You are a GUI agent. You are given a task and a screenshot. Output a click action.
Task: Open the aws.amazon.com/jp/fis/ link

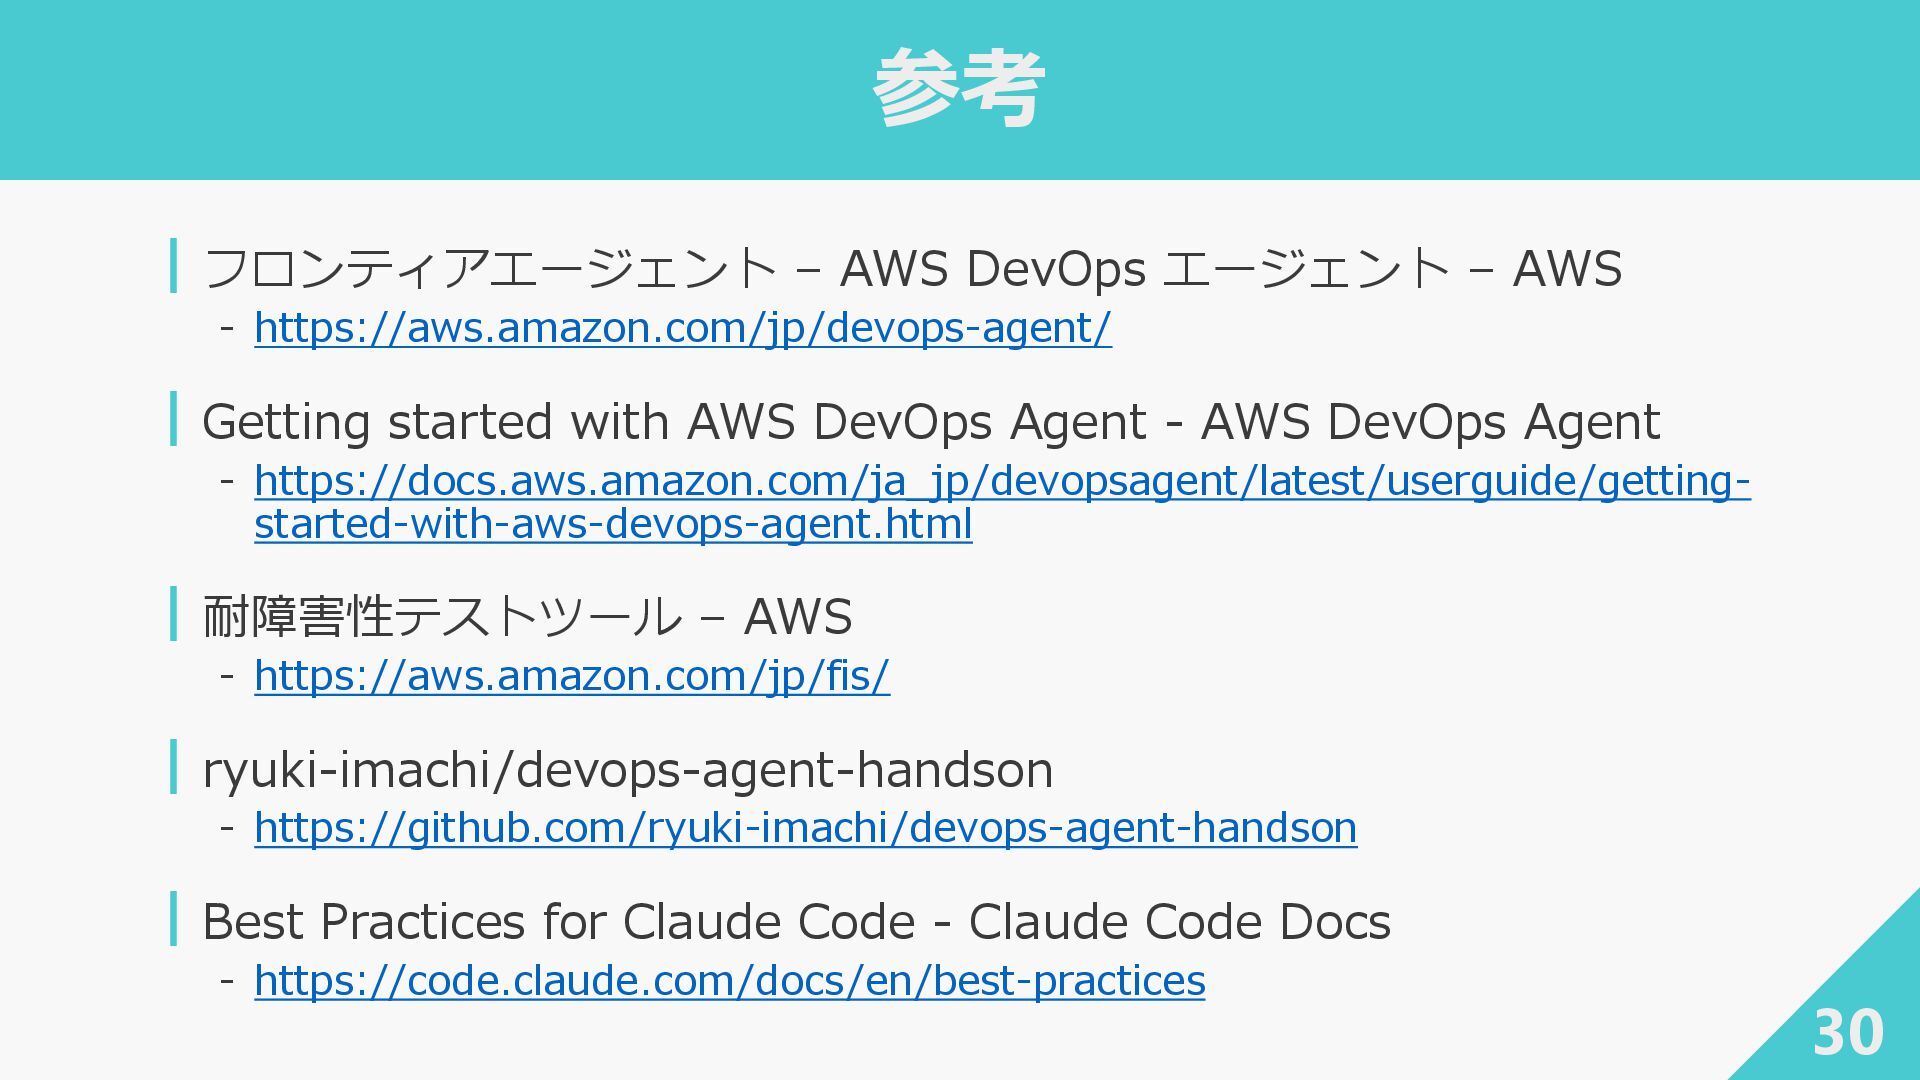[x=572, y=676]
